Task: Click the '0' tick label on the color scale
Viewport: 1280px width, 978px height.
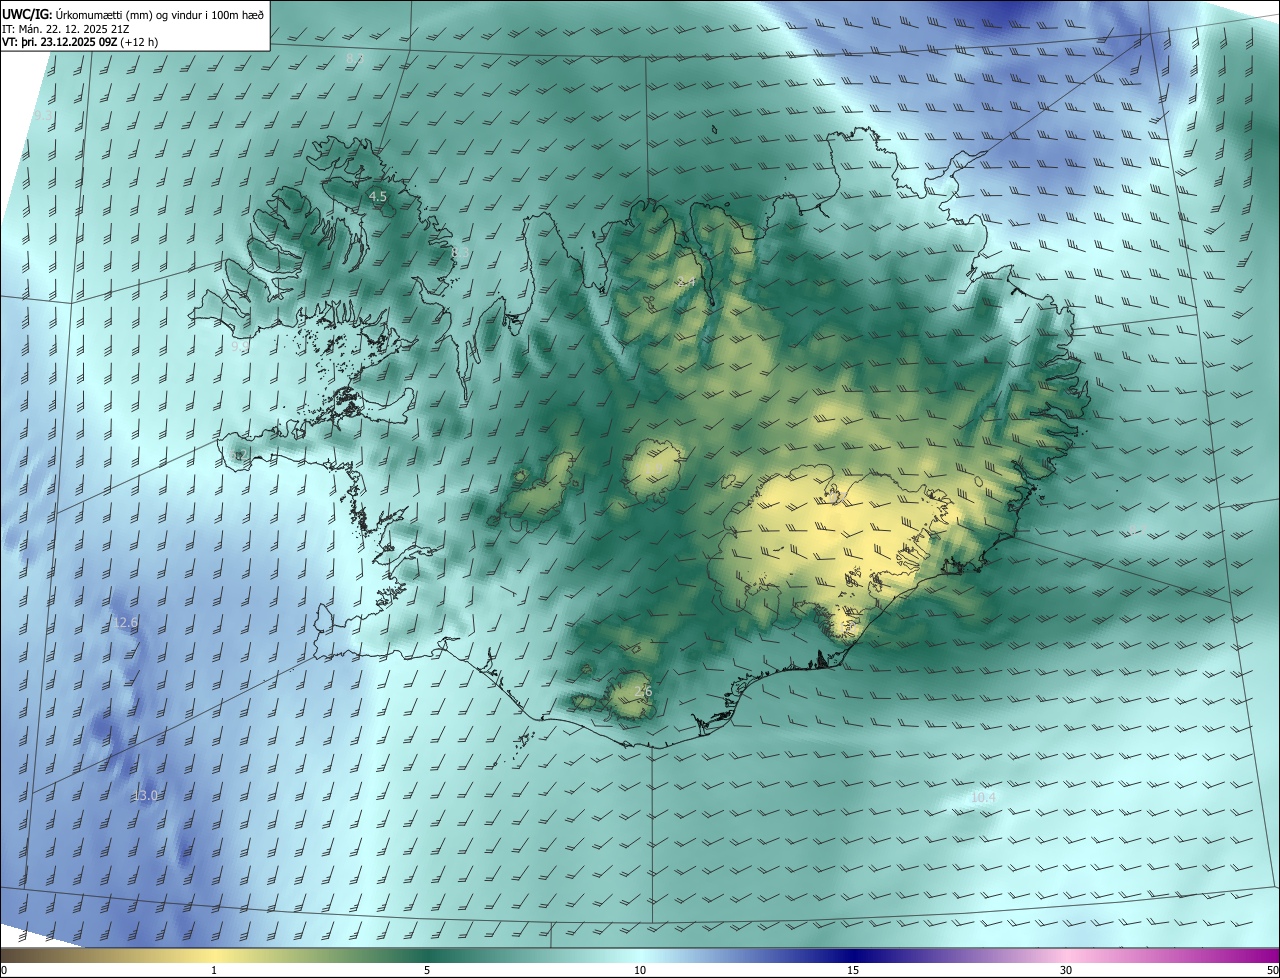Action: pyautogui.click(x=4, y=970)
